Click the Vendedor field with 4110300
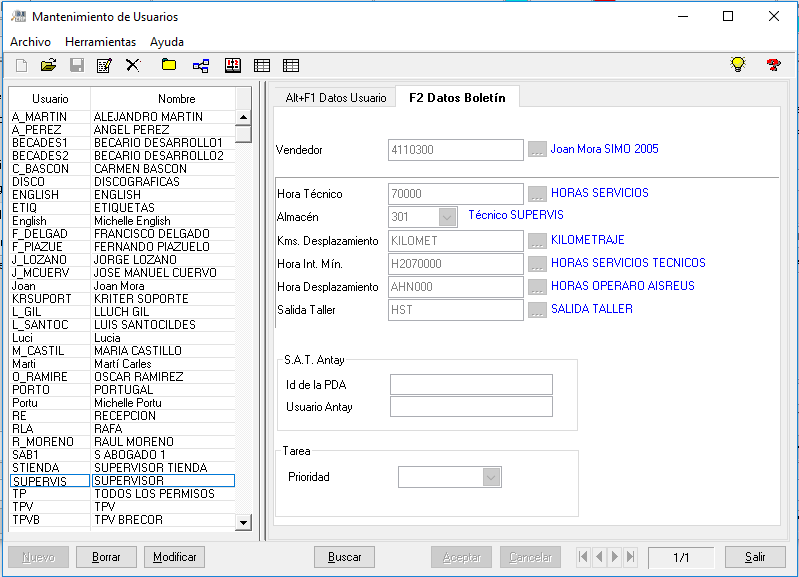The width and height of the screenshot is (799, 577). click(456, 150)
